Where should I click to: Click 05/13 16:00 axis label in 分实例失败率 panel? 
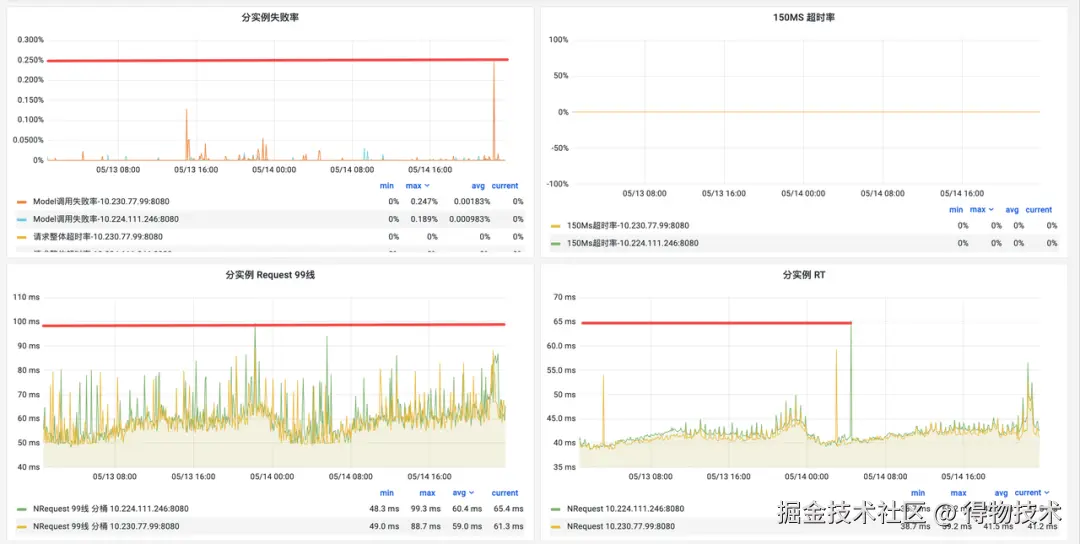(x=196, y=168)
